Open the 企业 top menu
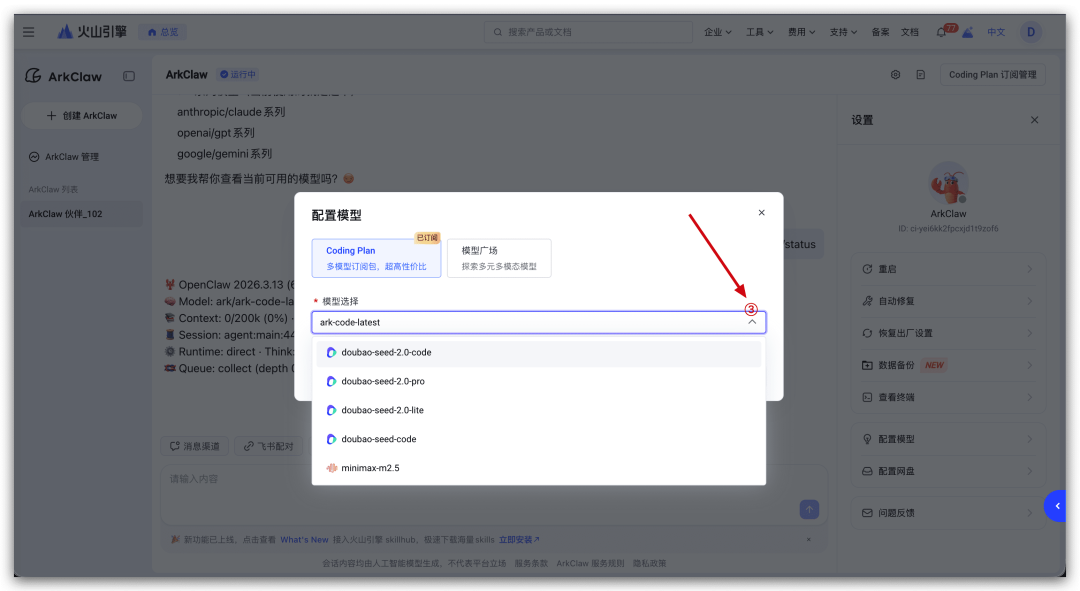Viewport: 1080px width, 591px height. tap(718, 32)
